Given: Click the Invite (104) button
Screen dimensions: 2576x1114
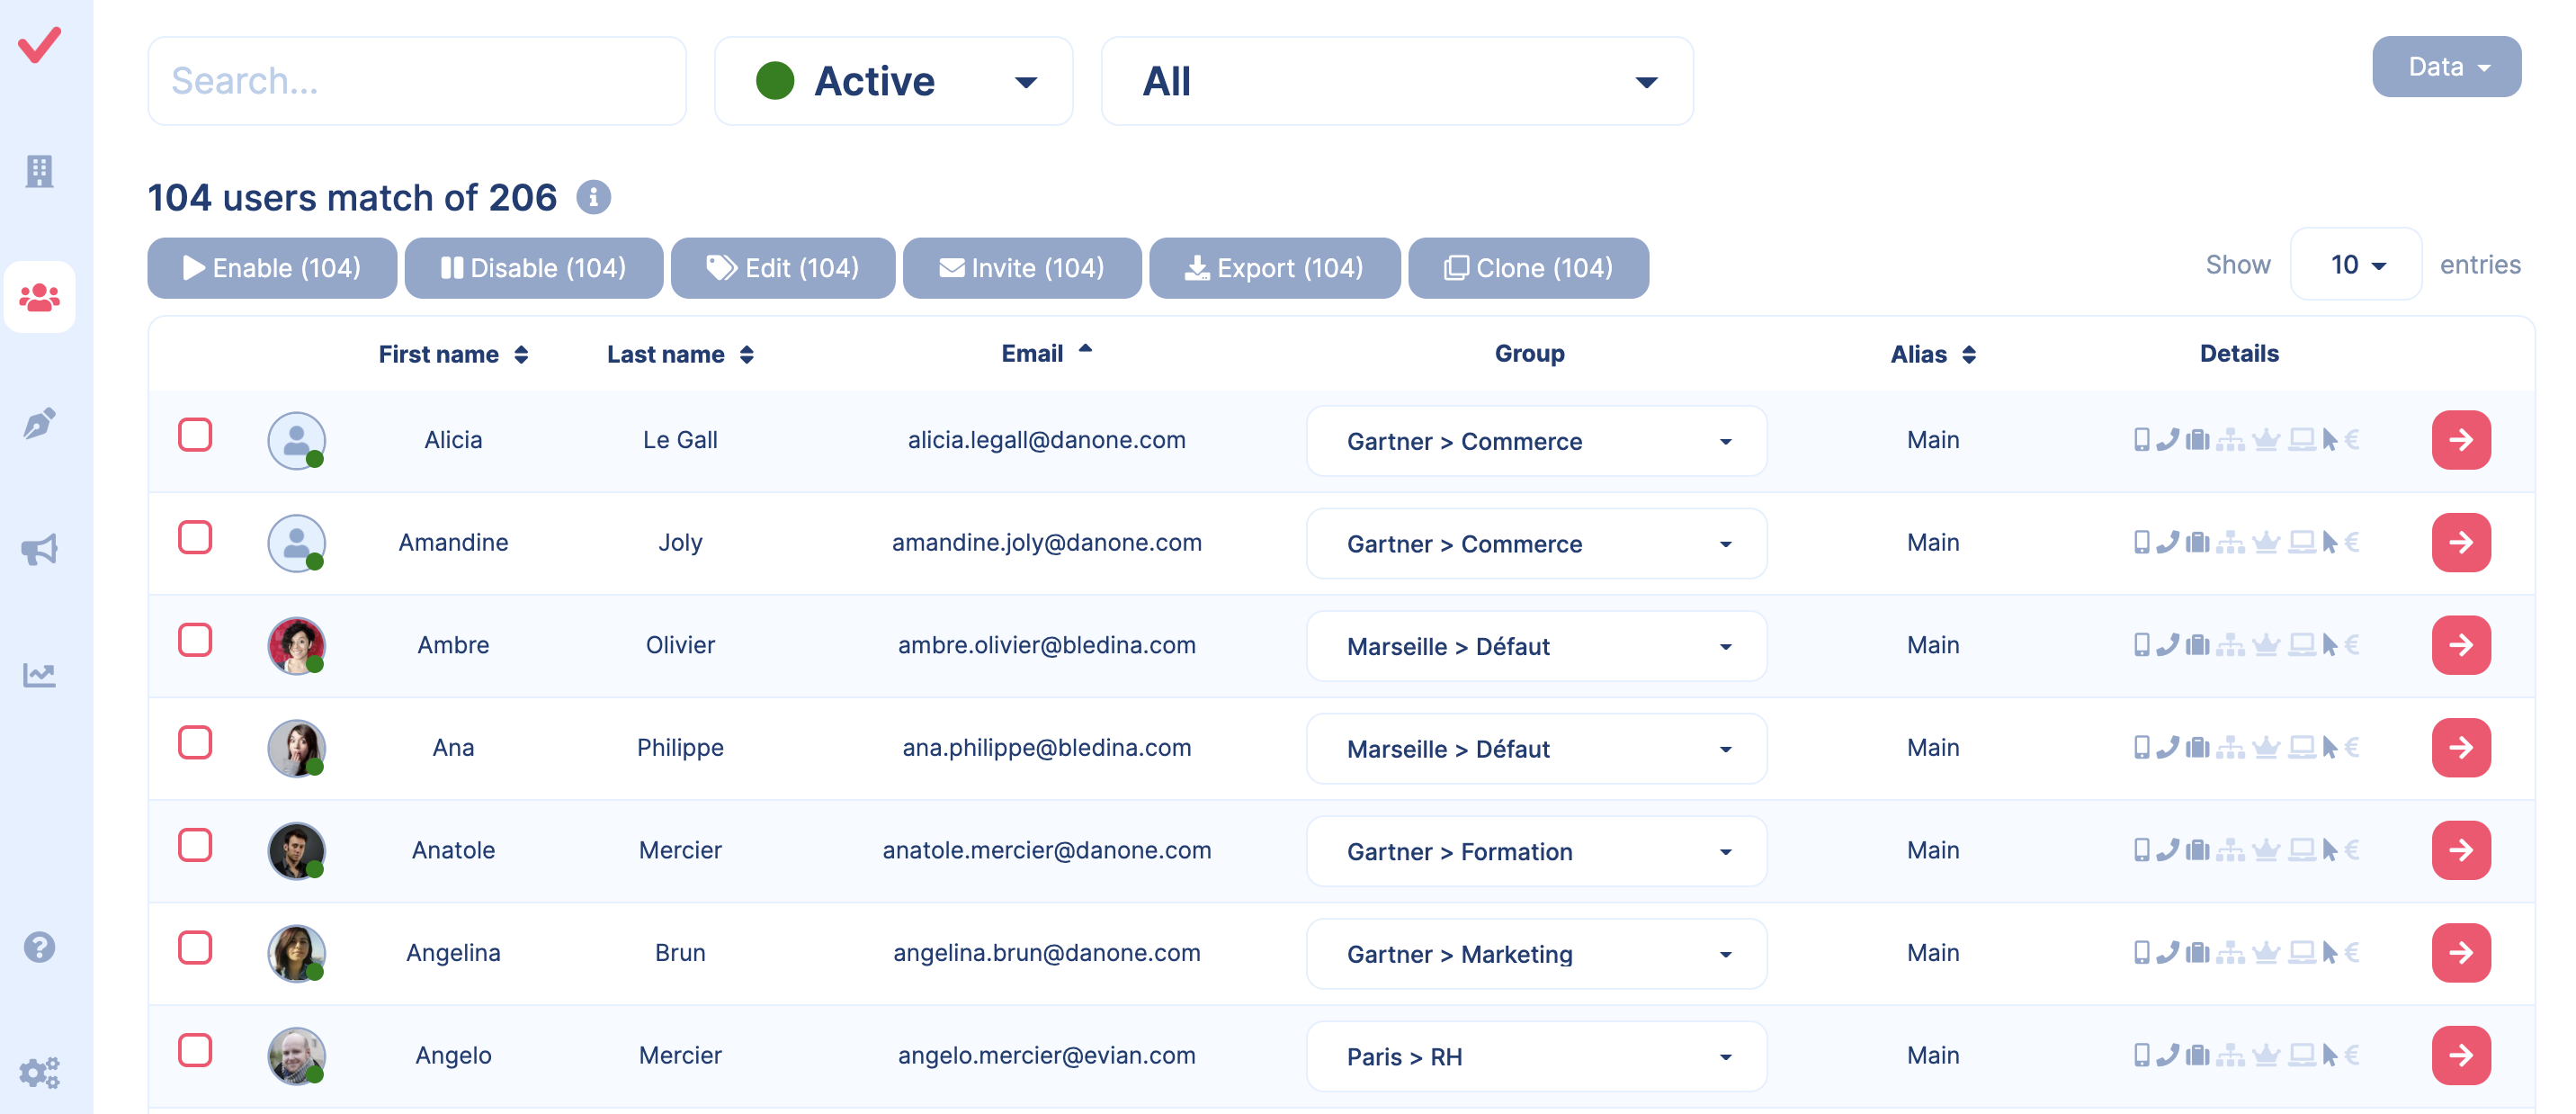Looking at the screenshot, I should [x=1021, y=268].
